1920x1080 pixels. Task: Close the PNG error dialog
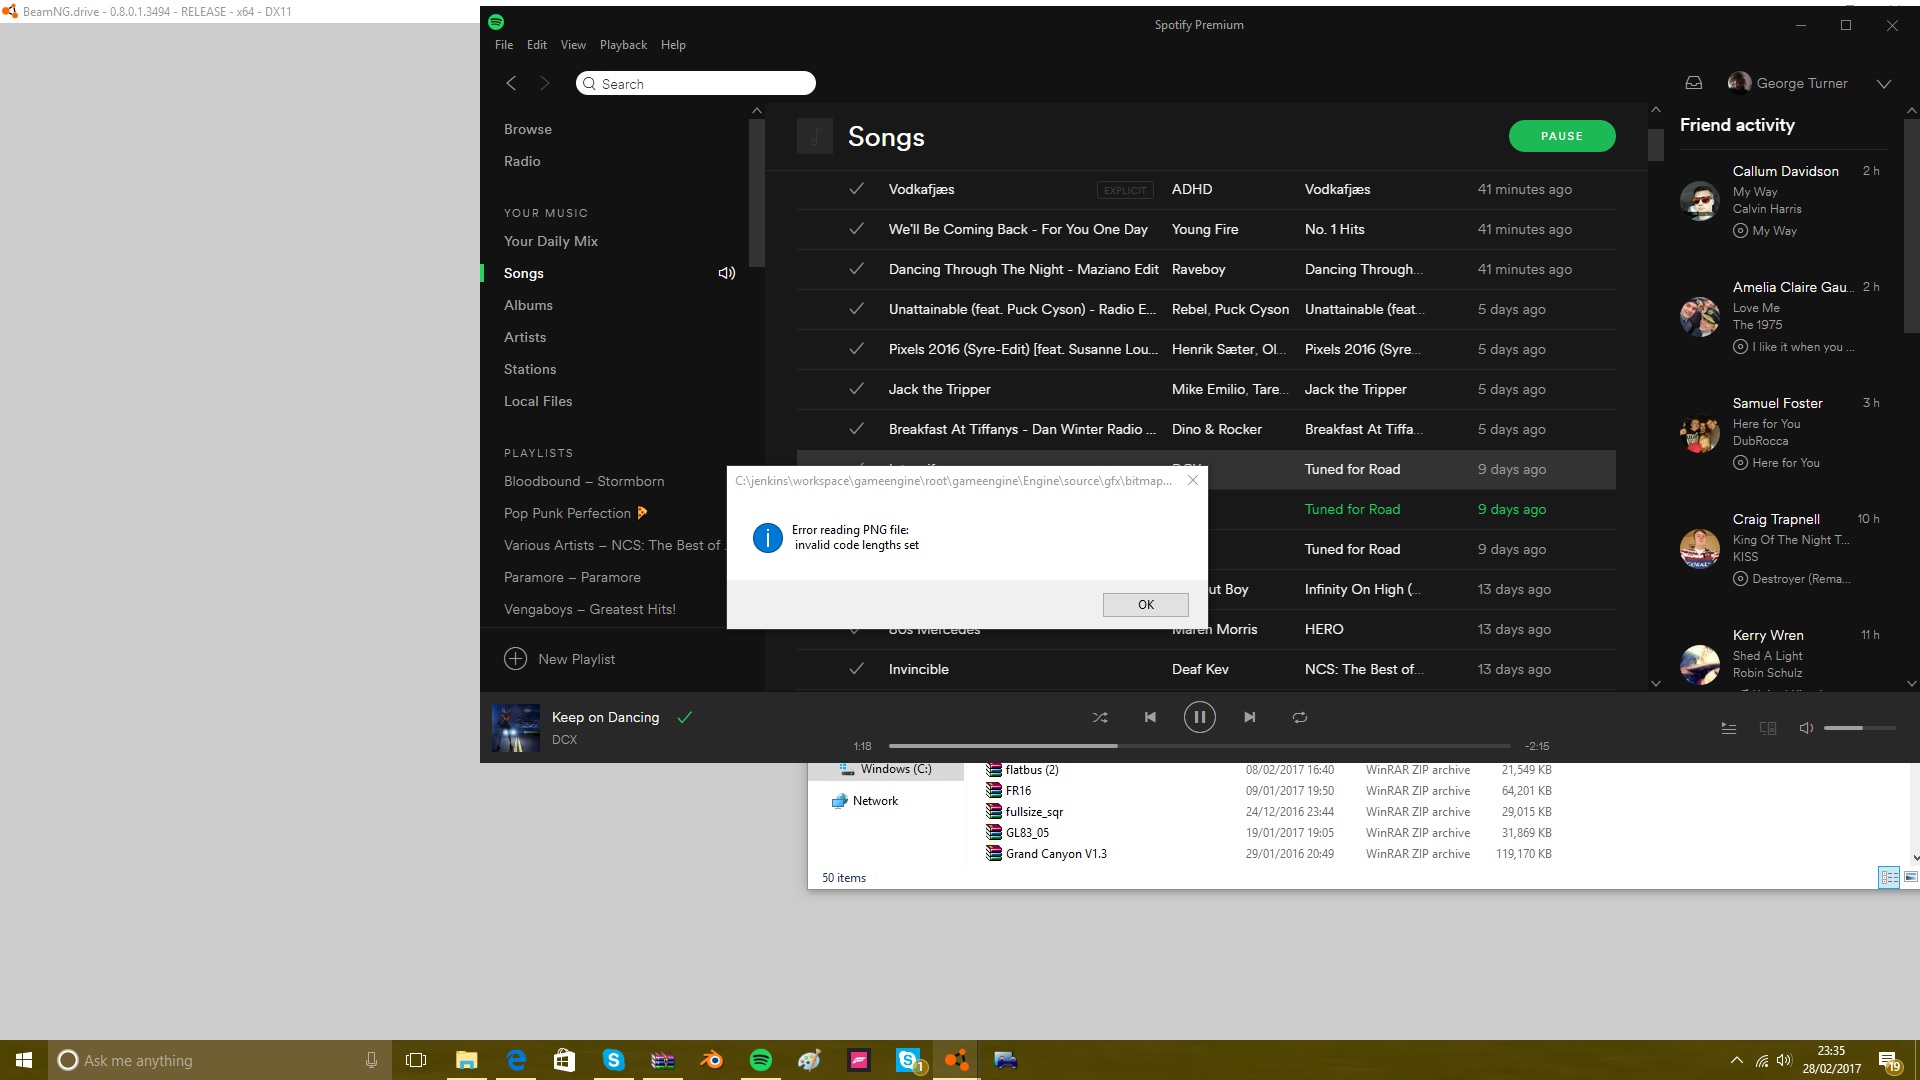coord(1192,481)
